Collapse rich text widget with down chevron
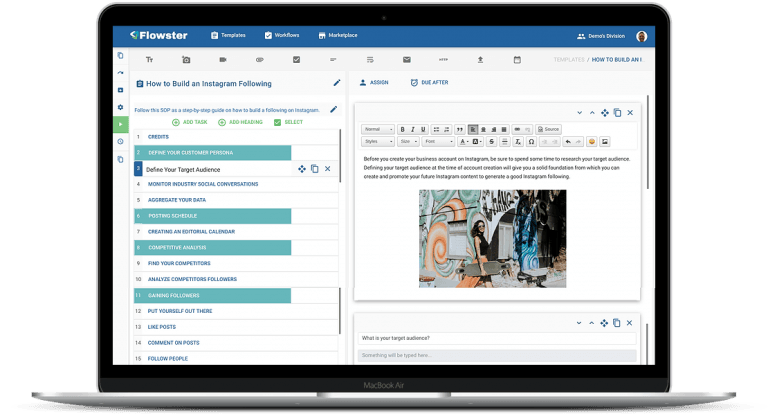Viewport: 768px width, 414px height. pos(579,113)
